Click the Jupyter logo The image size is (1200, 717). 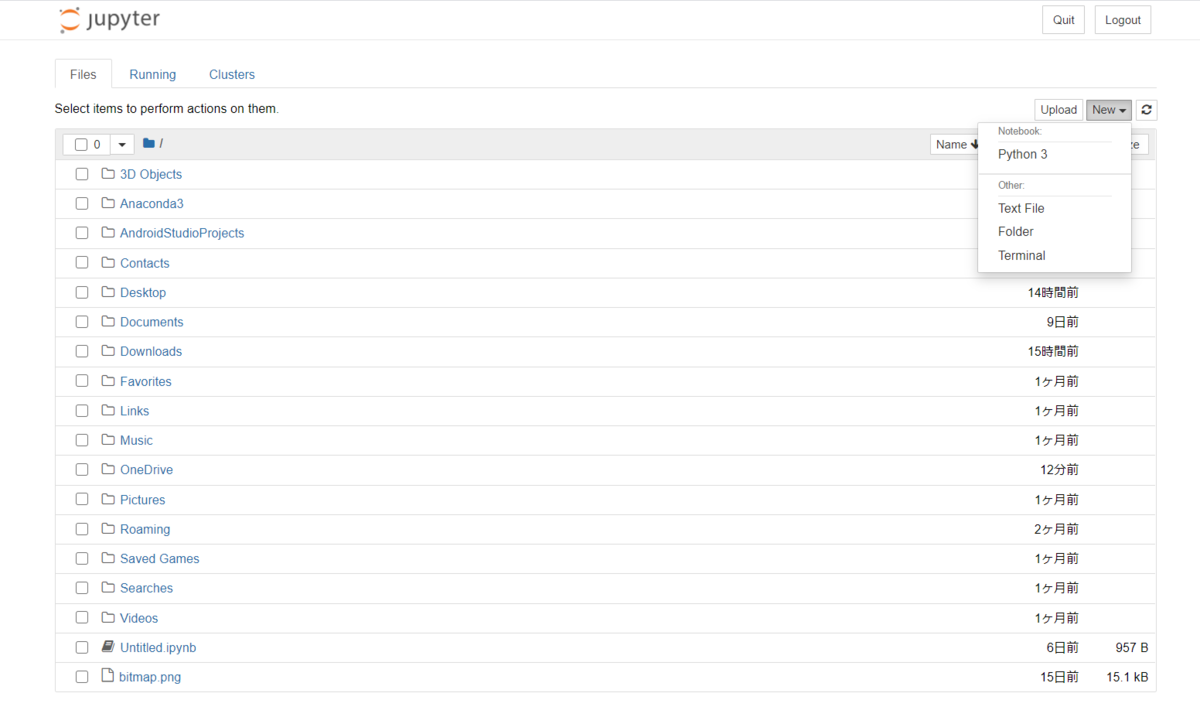109,20
